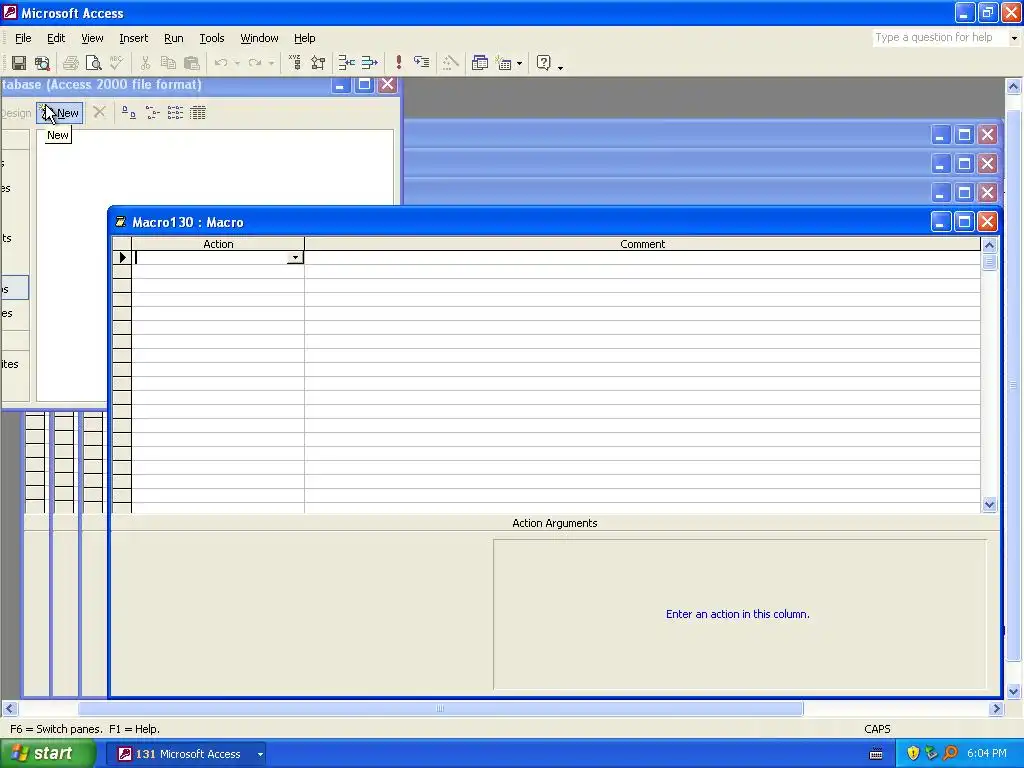Click the Insert Rows icon

(346, 63)
